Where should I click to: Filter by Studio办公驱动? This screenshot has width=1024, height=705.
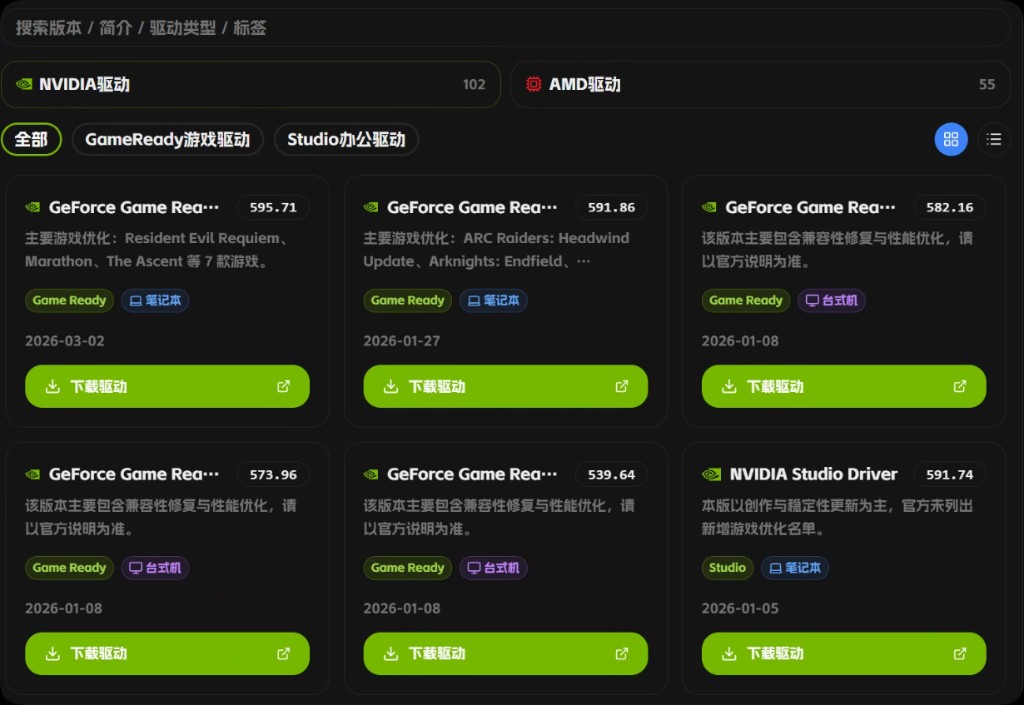point(346,139)
